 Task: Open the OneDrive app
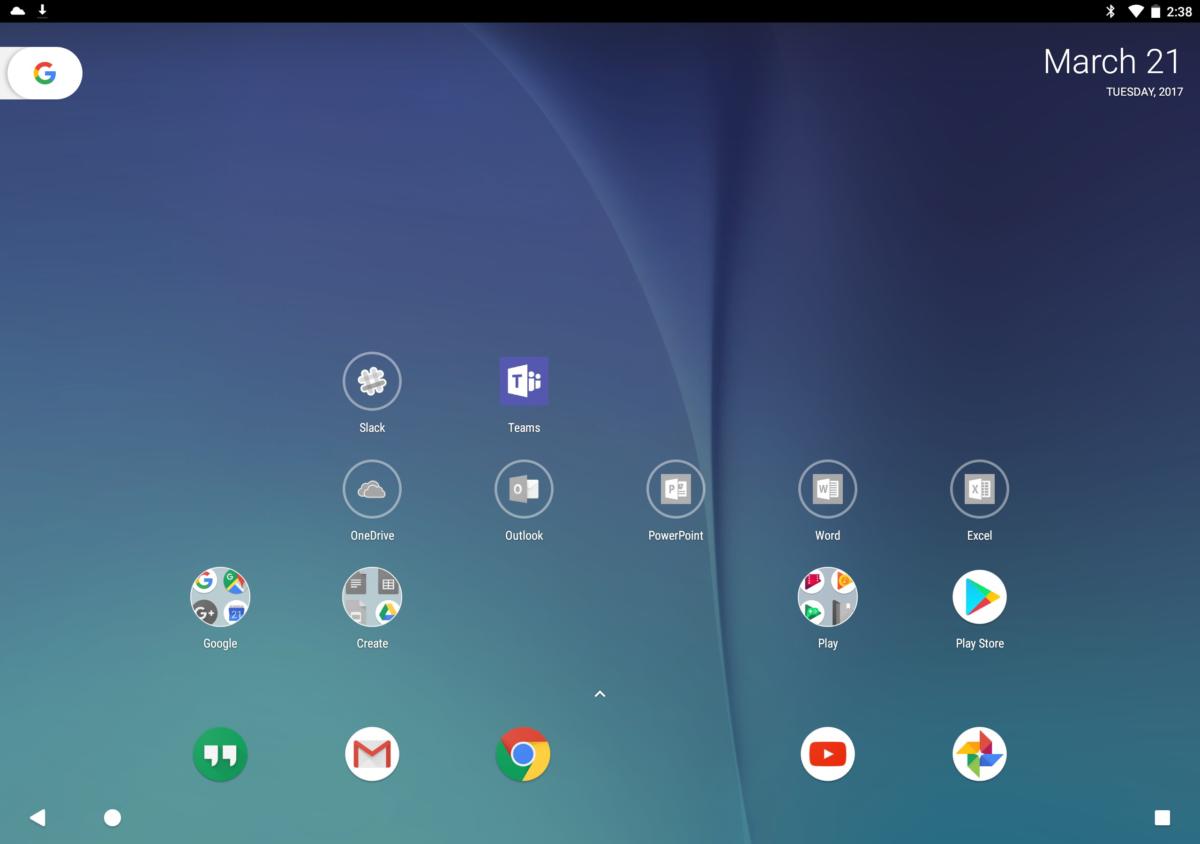372,489
